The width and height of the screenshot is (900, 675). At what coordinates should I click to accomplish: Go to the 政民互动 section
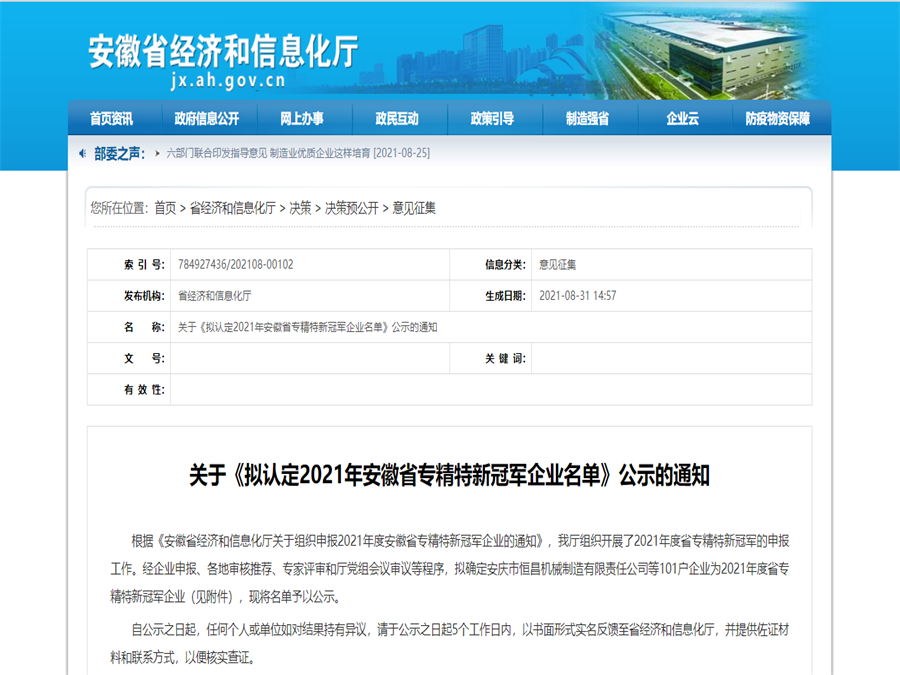pyautogui.click(x=397, y=118)
